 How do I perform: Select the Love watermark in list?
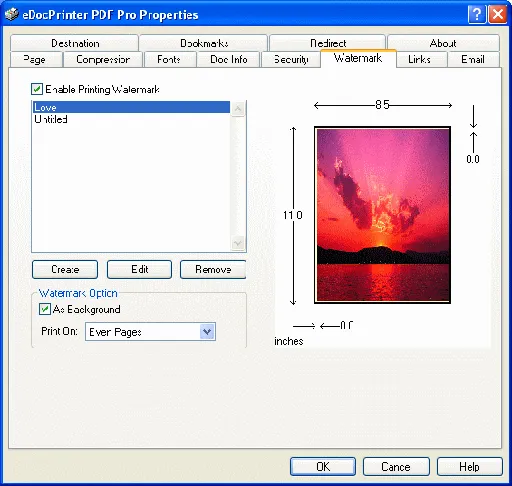pos(131,107)
